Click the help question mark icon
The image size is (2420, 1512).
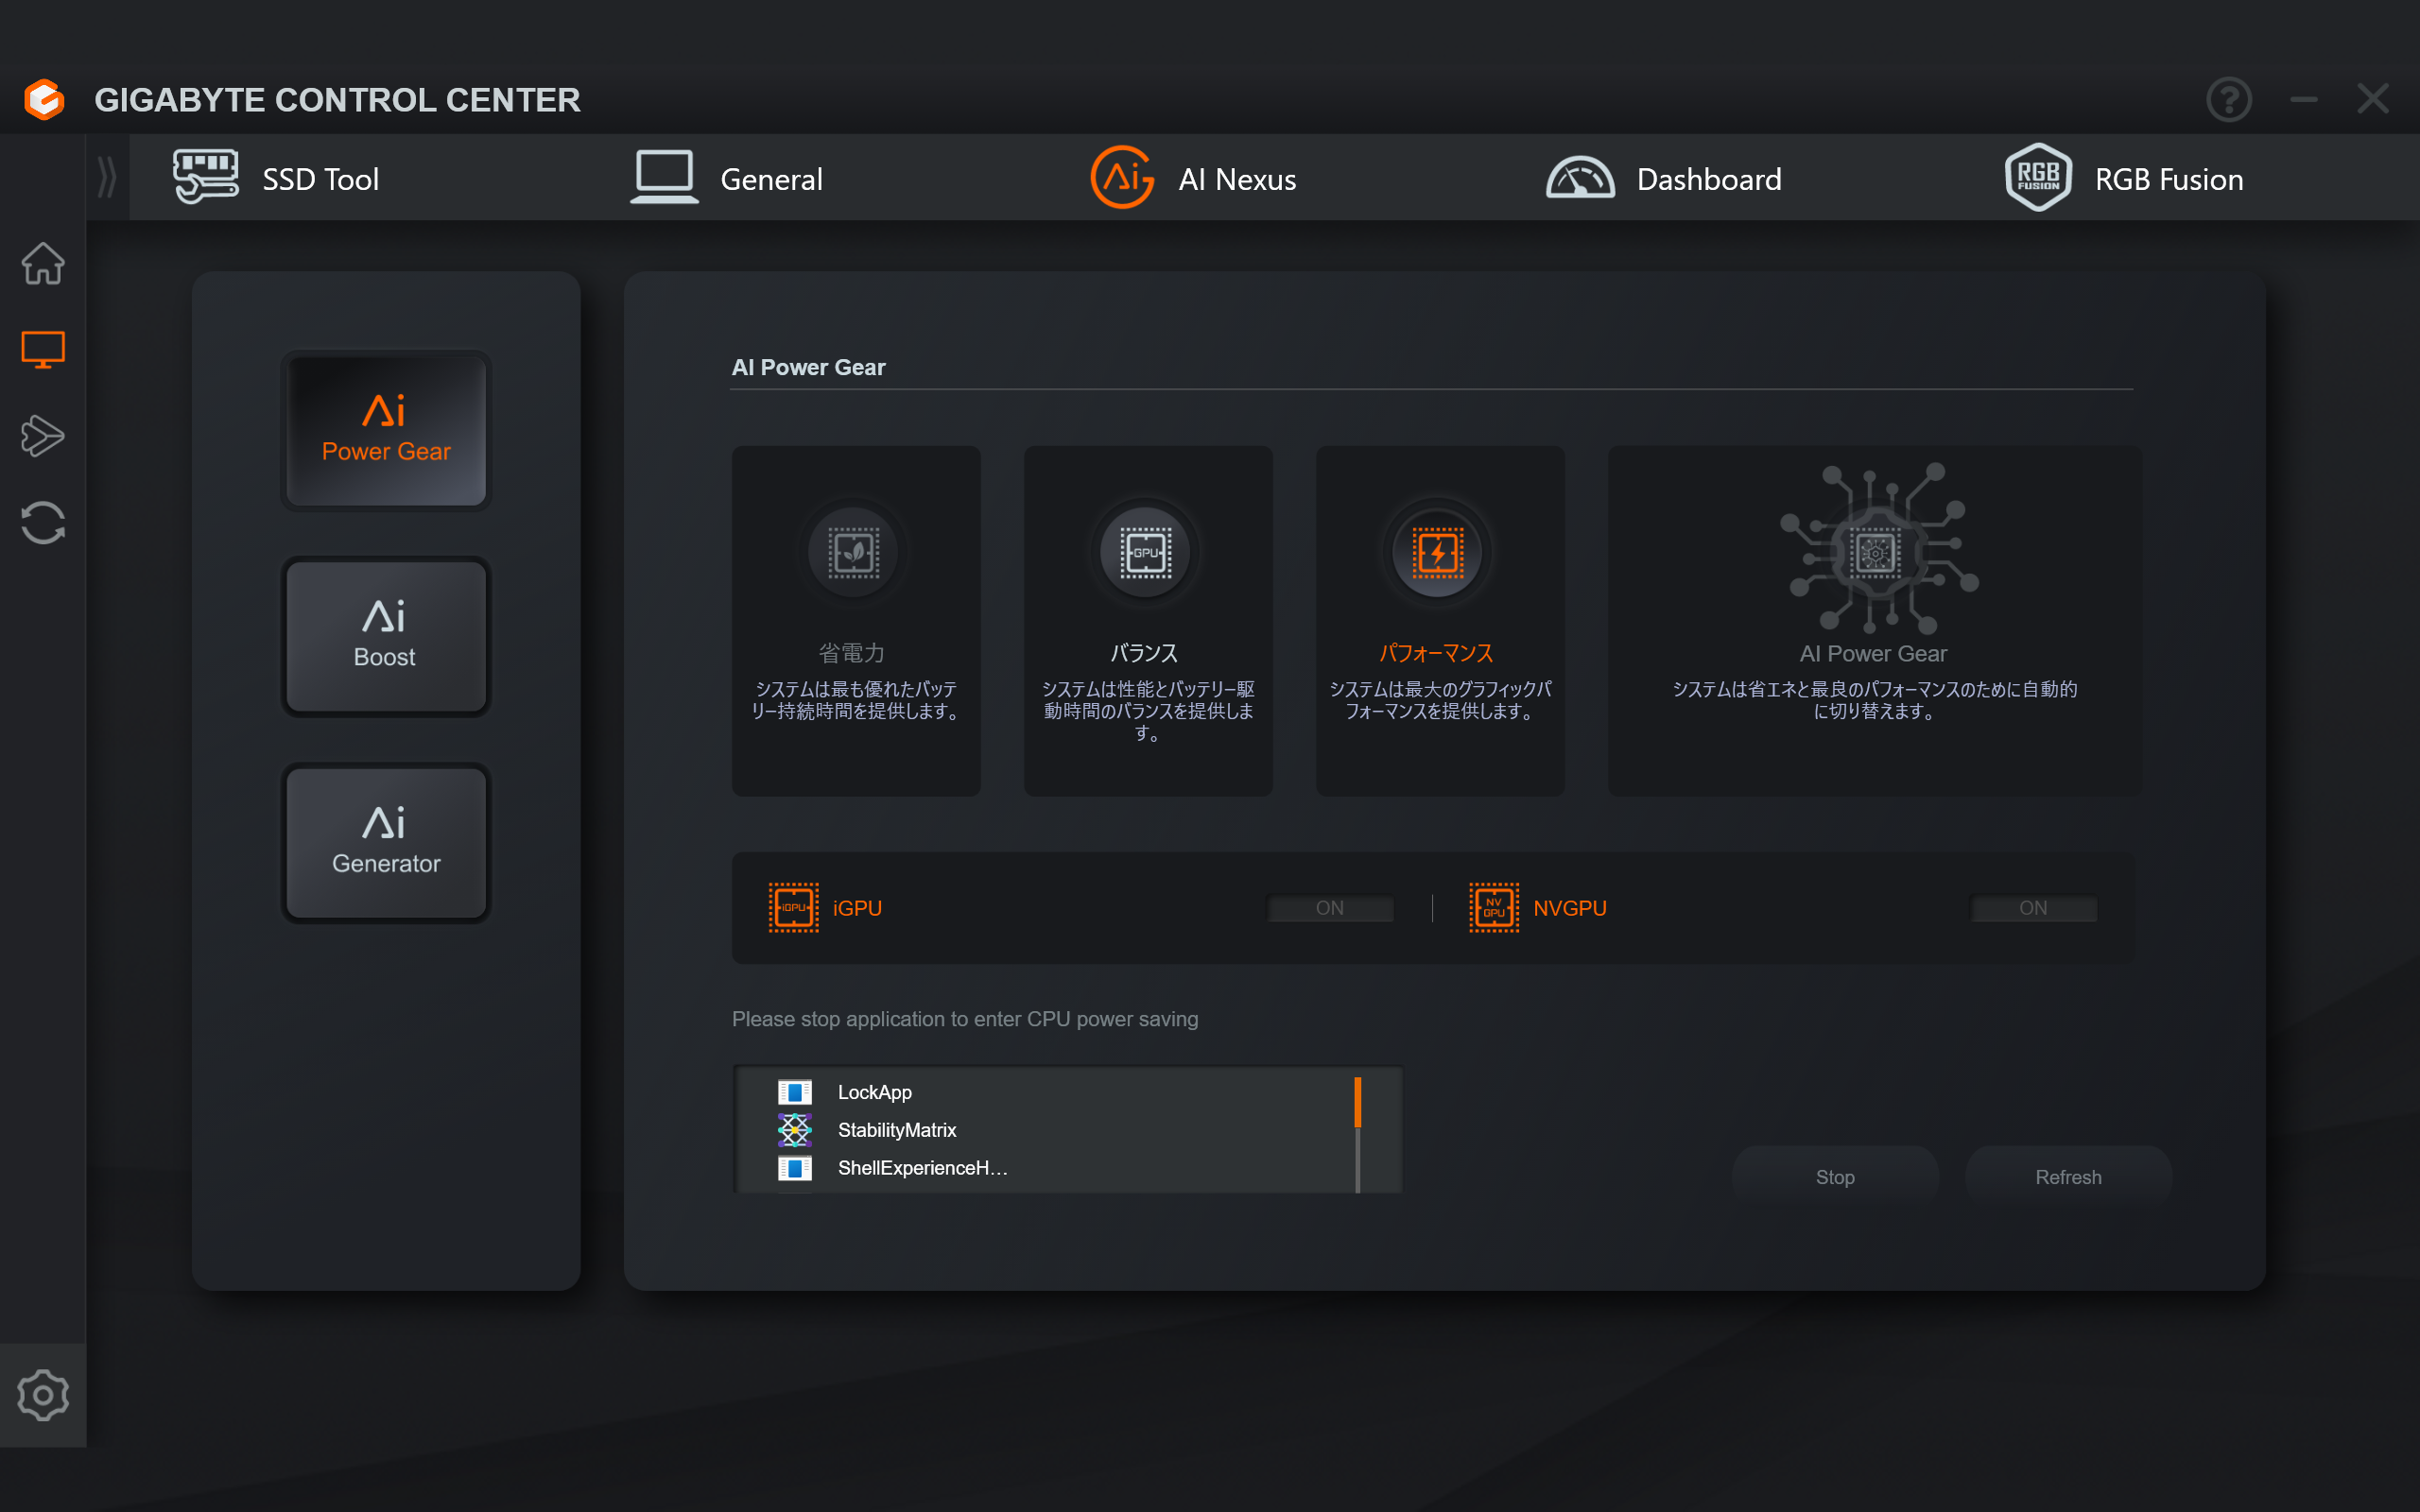pos(2228,99)
